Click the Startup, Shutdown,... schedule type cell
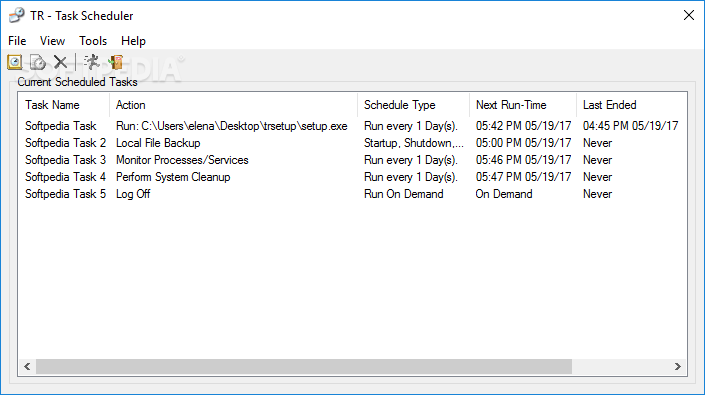Image resolution: width=705 pixels, height=395 pixels. coord(414,143)
